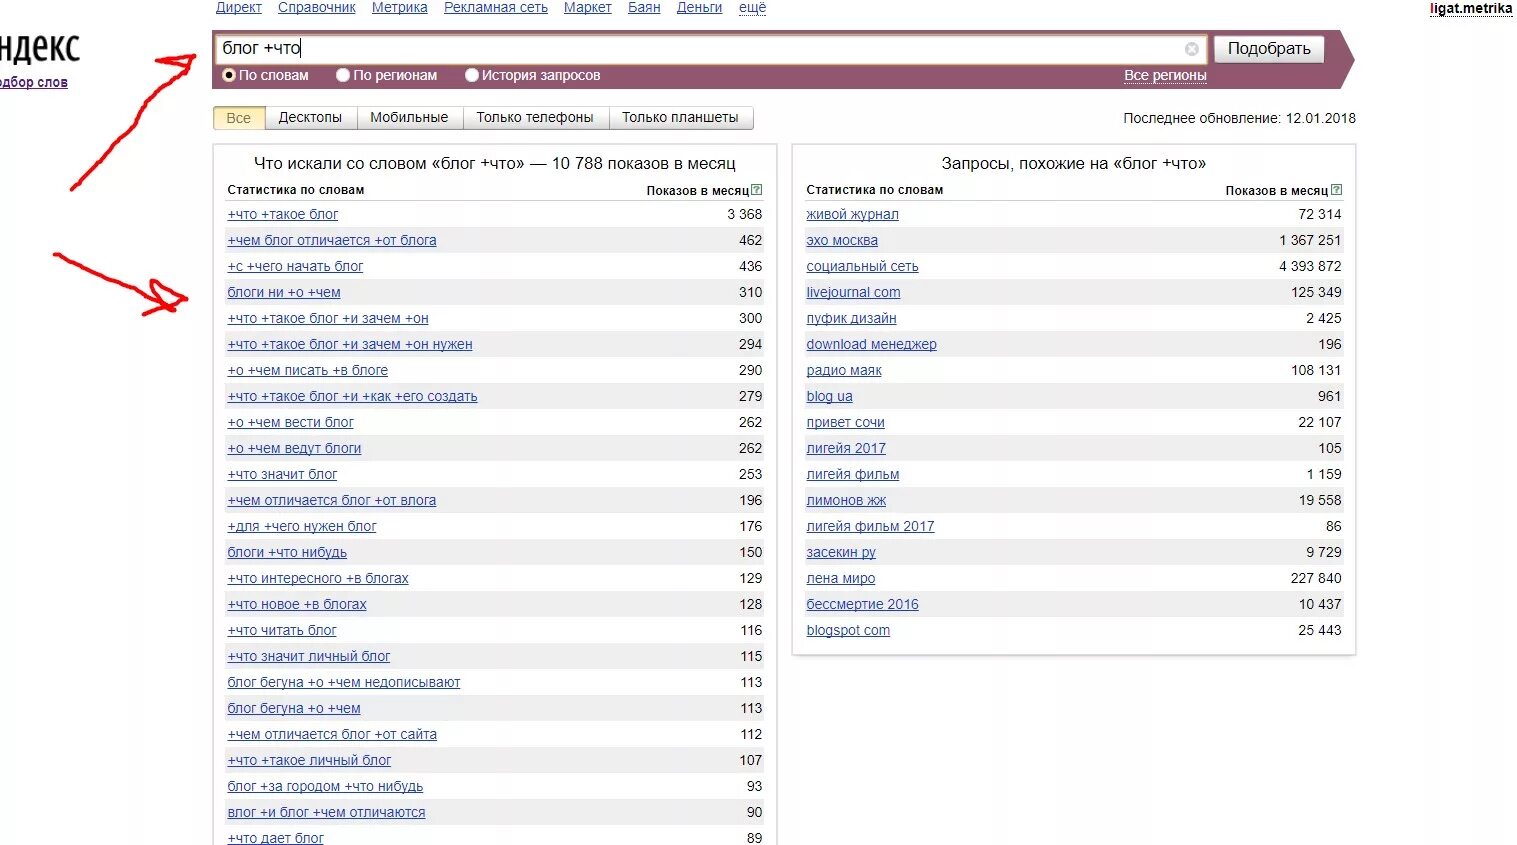
Task: Open 'Метрика' in the top navigation
Action: pyautogui.click(x=400, y=7)
